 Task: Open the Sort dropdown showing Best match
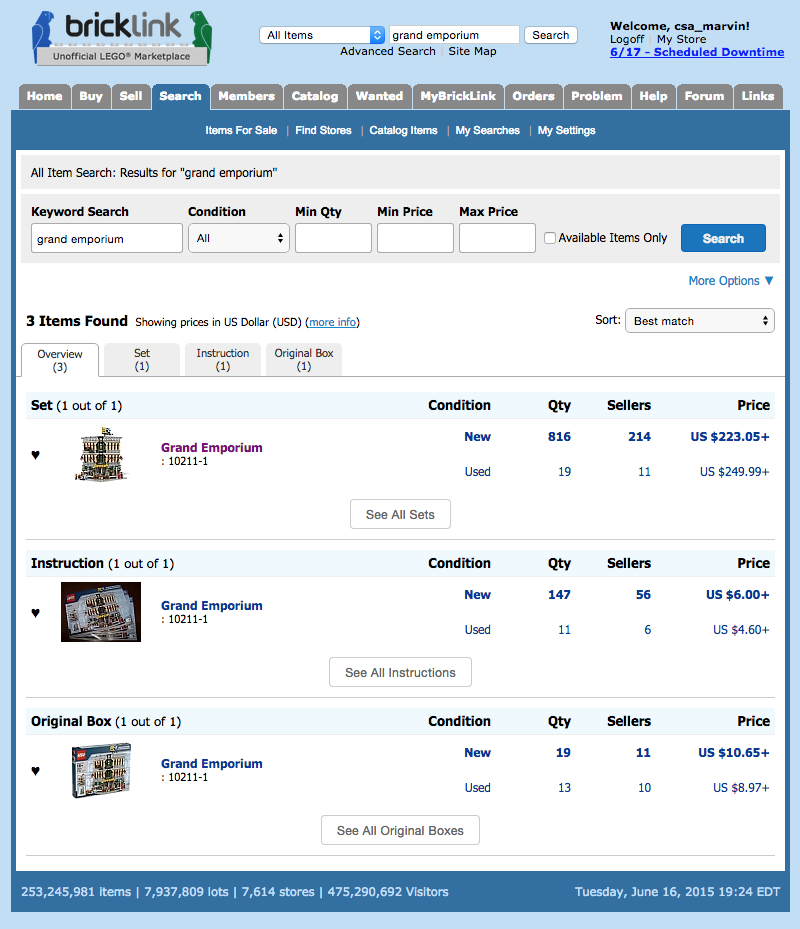(x=700, y=321)
